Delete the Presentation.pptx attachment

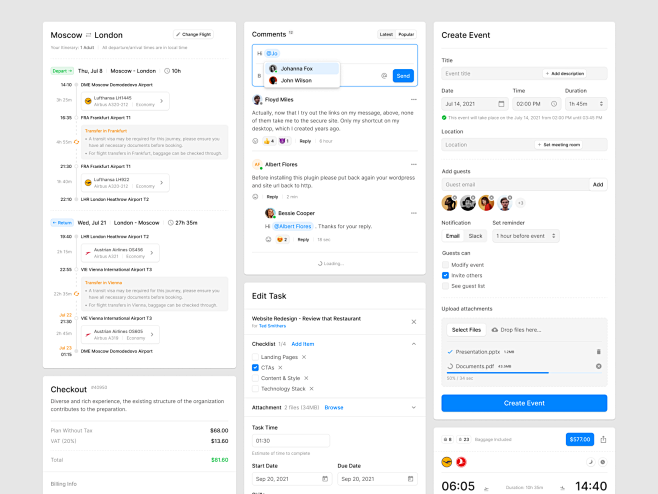coord(599,352)
